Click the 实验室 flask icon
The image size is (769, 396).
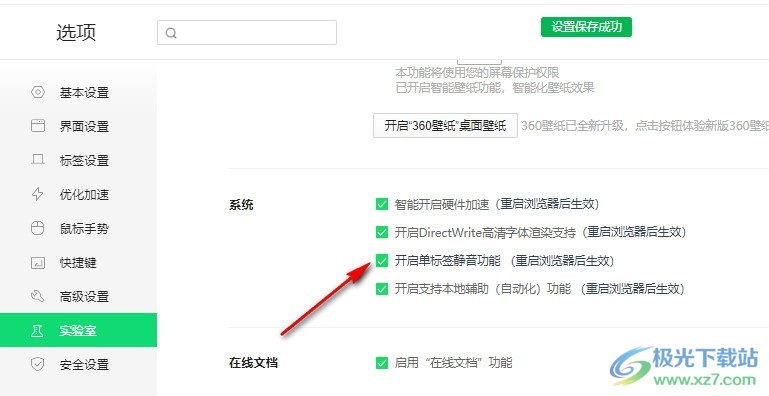coord(38,330)
